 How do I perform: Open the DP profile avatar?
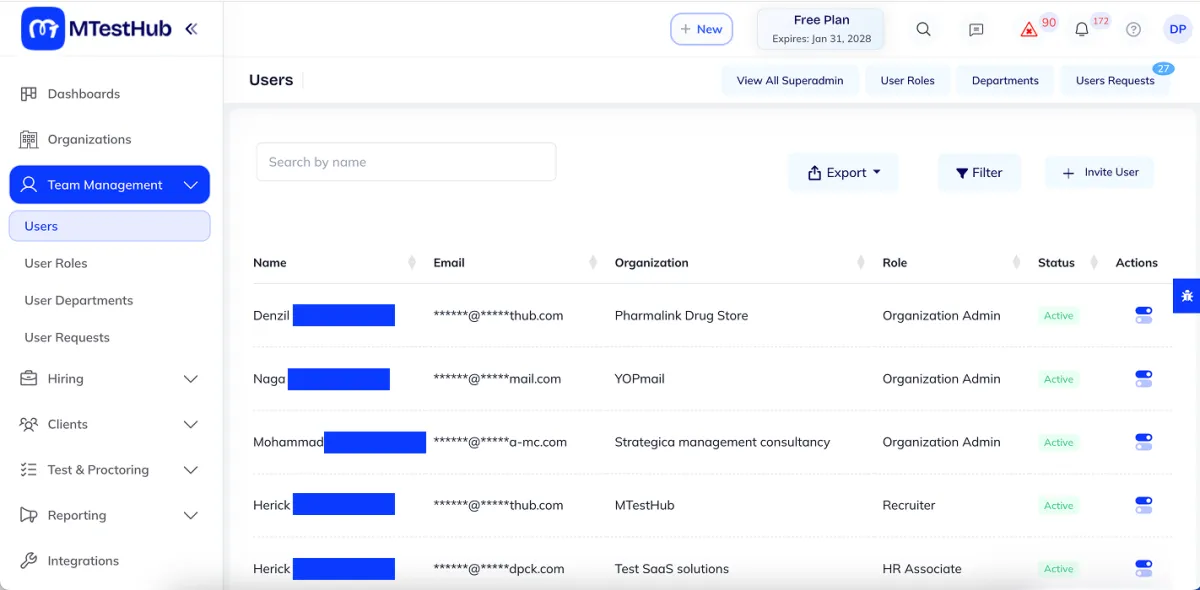click(1178, 29)
